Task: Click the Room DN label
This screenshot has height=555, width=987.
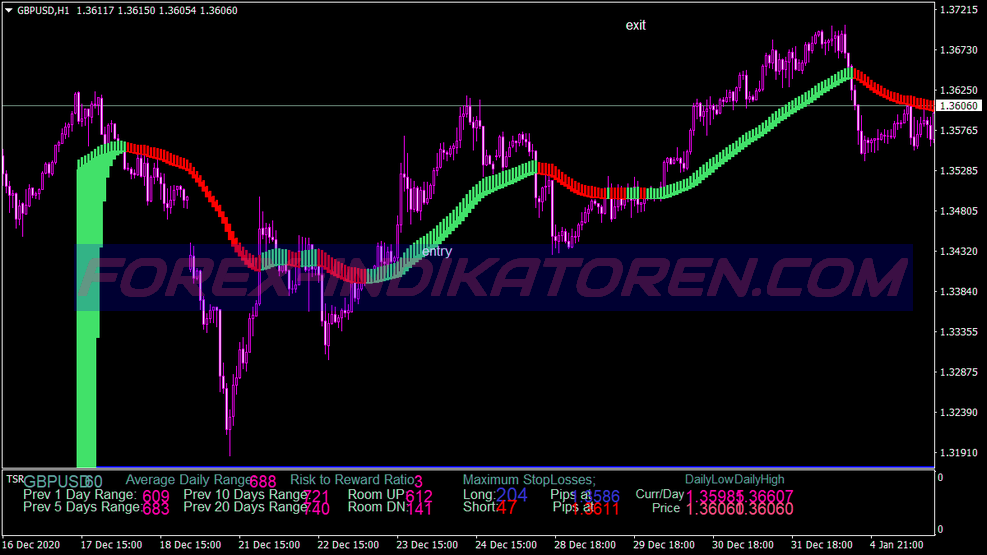Action: [x=377, y=507]
